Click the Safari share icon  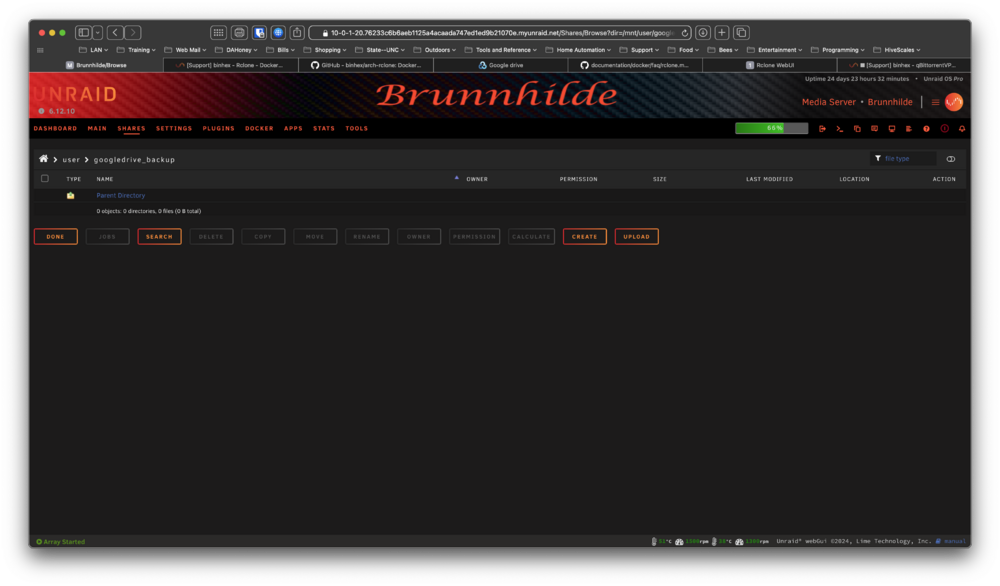pyautogui.click(x=297, y=33)
